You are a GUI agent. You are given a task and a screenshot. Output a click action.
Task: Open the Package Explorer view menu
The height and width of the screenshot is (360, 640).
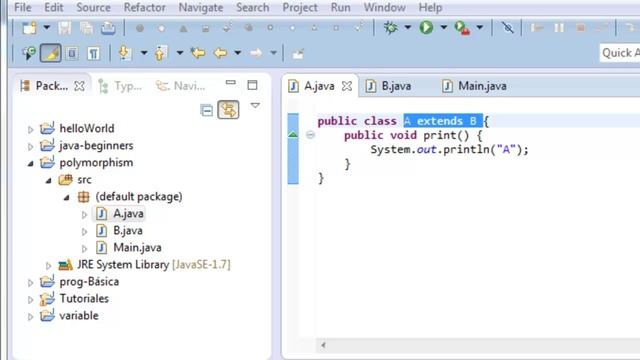(x=255, y=106)
